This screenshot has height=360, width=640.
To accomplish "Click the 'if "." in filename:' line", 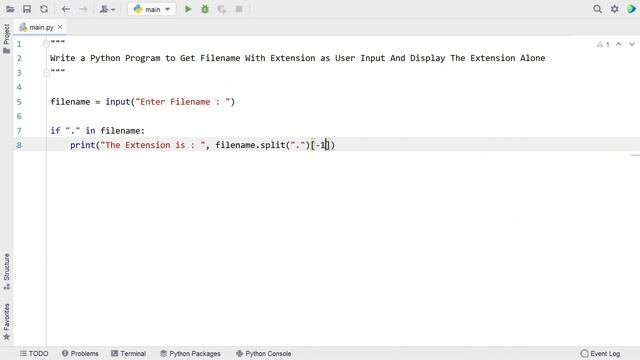I will pyautogui.click(x=98, y=131).
